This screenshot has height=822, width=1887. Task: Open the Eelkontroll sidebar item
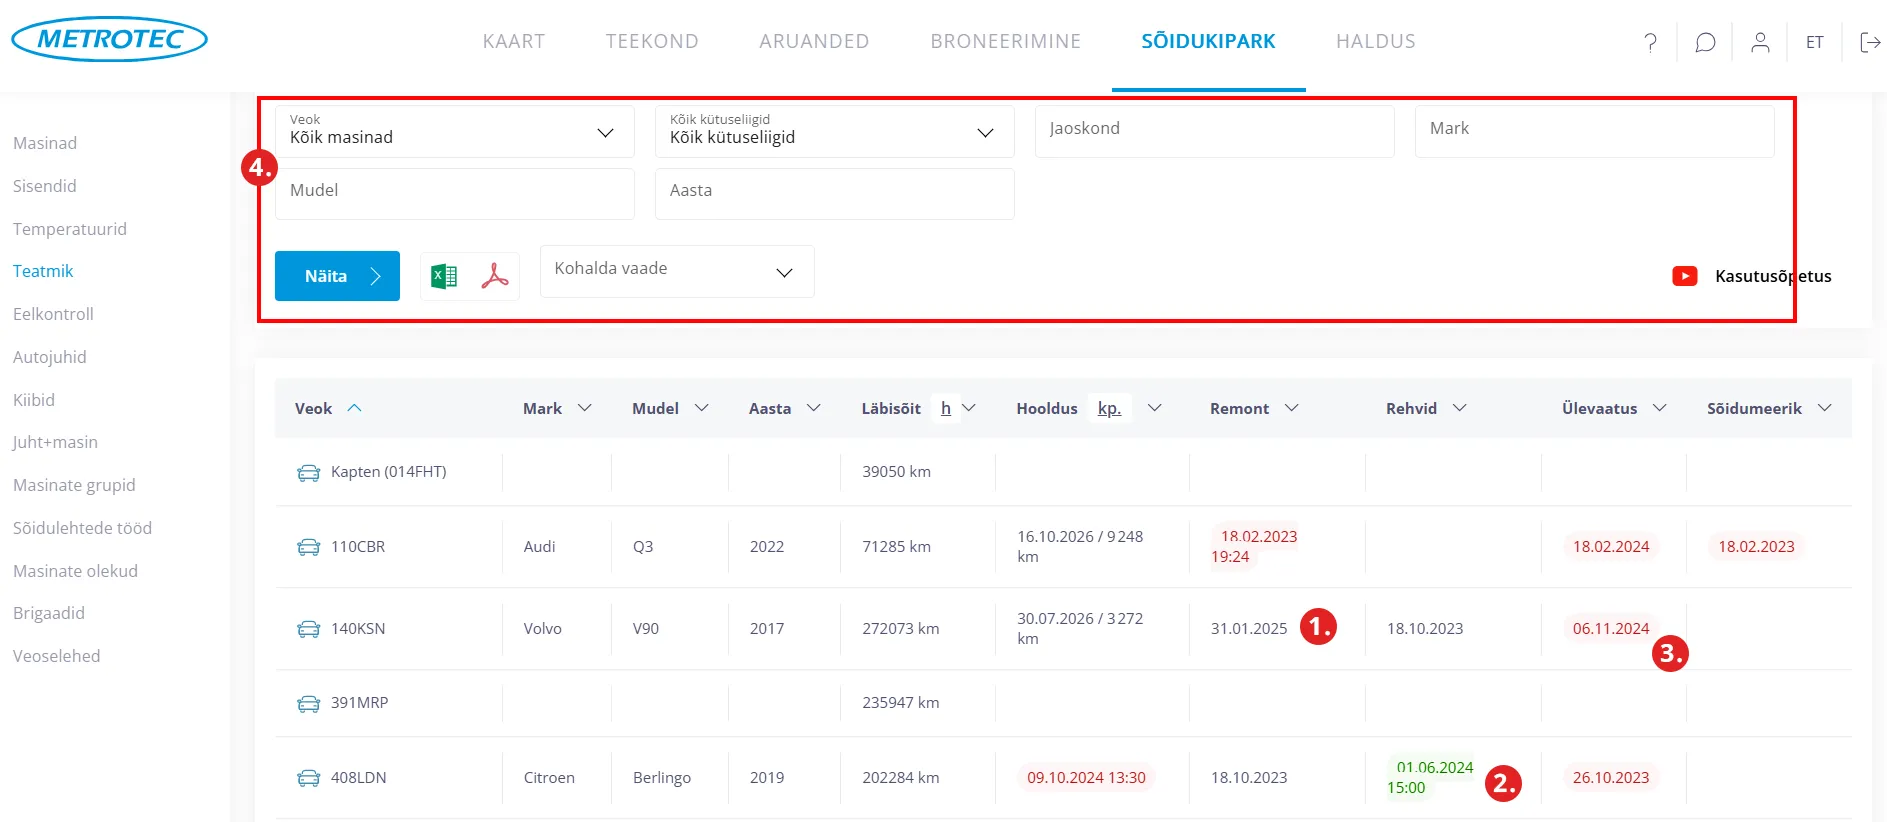coord(53,314)
